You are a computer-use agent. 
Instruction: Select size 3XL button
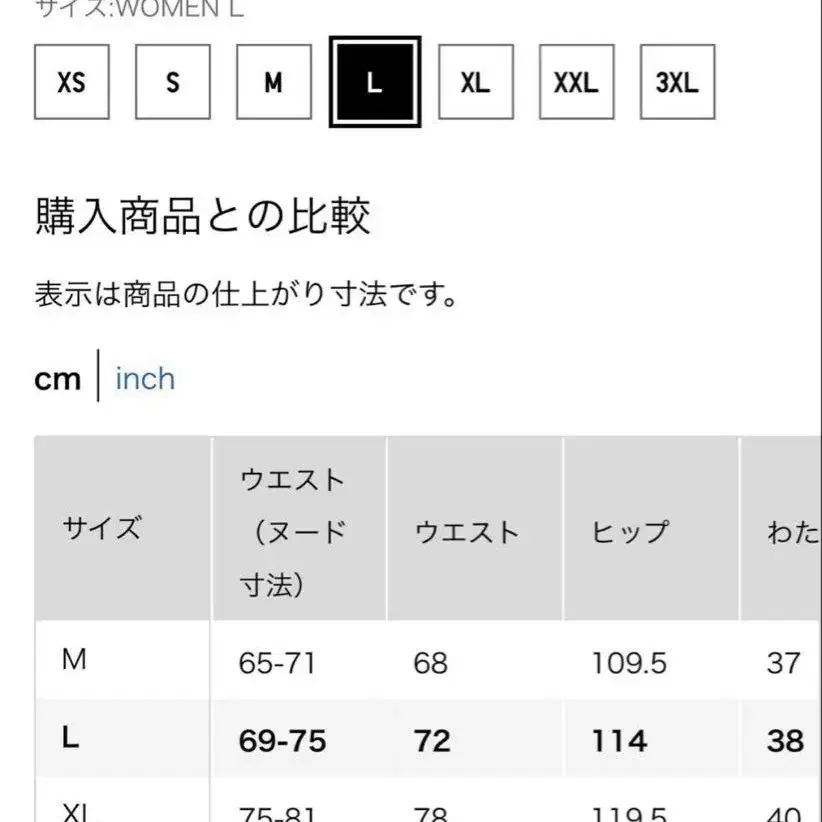click(x=677, y=82)
